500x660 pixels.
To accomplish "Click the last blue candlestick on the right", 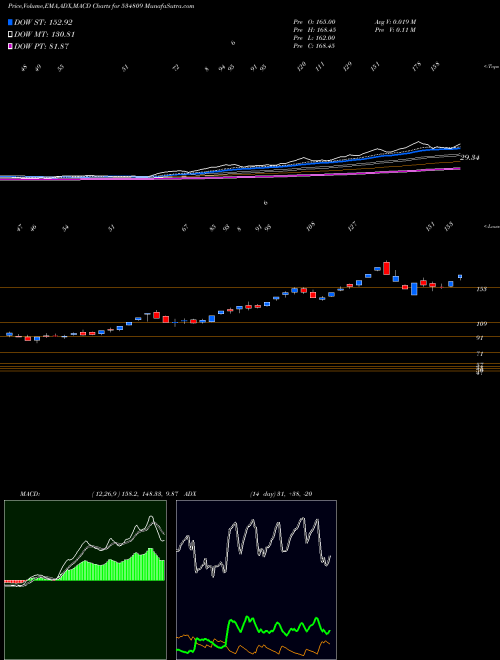I will point(460,277).
